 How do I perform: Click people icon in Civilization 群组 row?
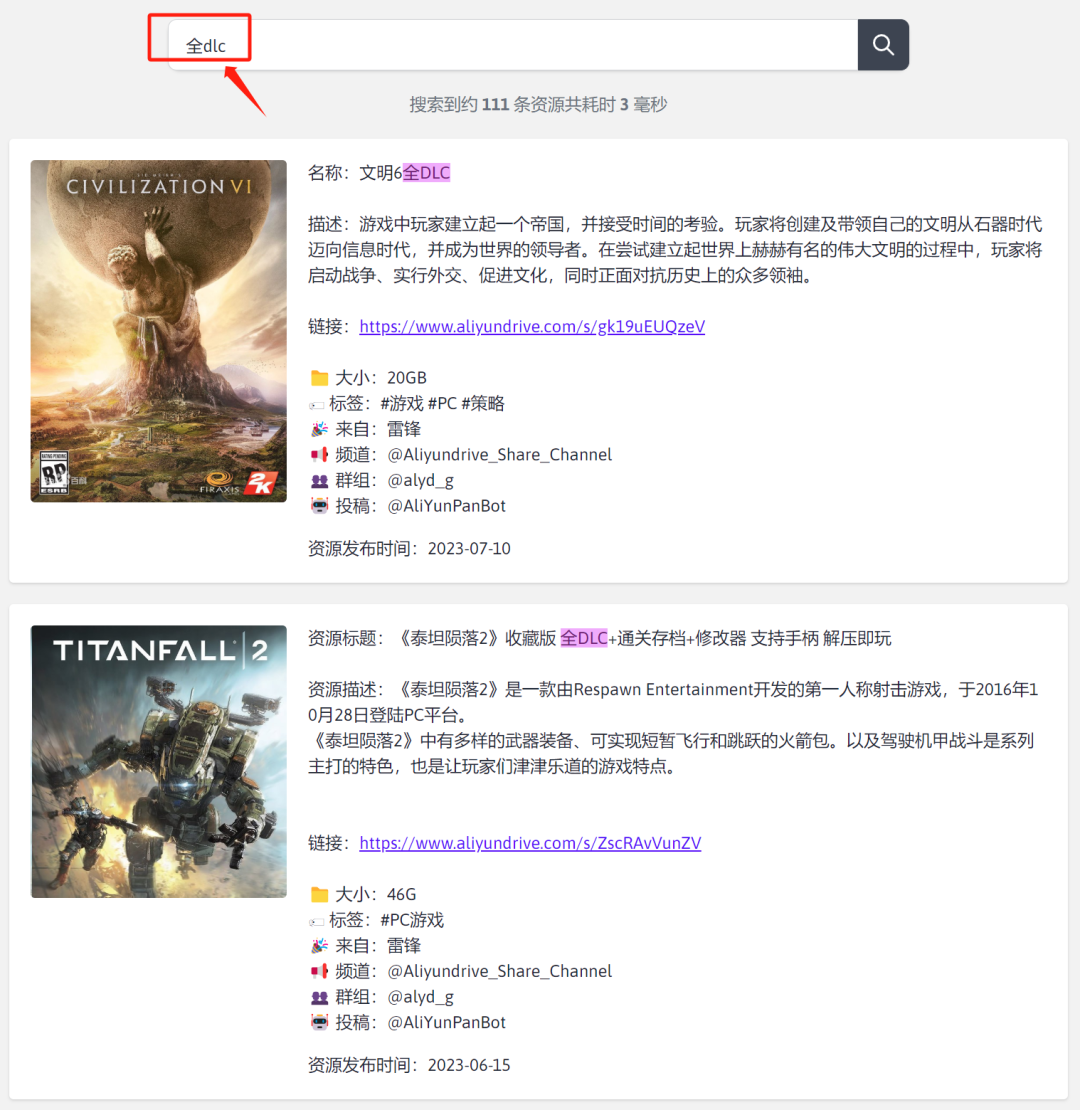pos(319,481)
